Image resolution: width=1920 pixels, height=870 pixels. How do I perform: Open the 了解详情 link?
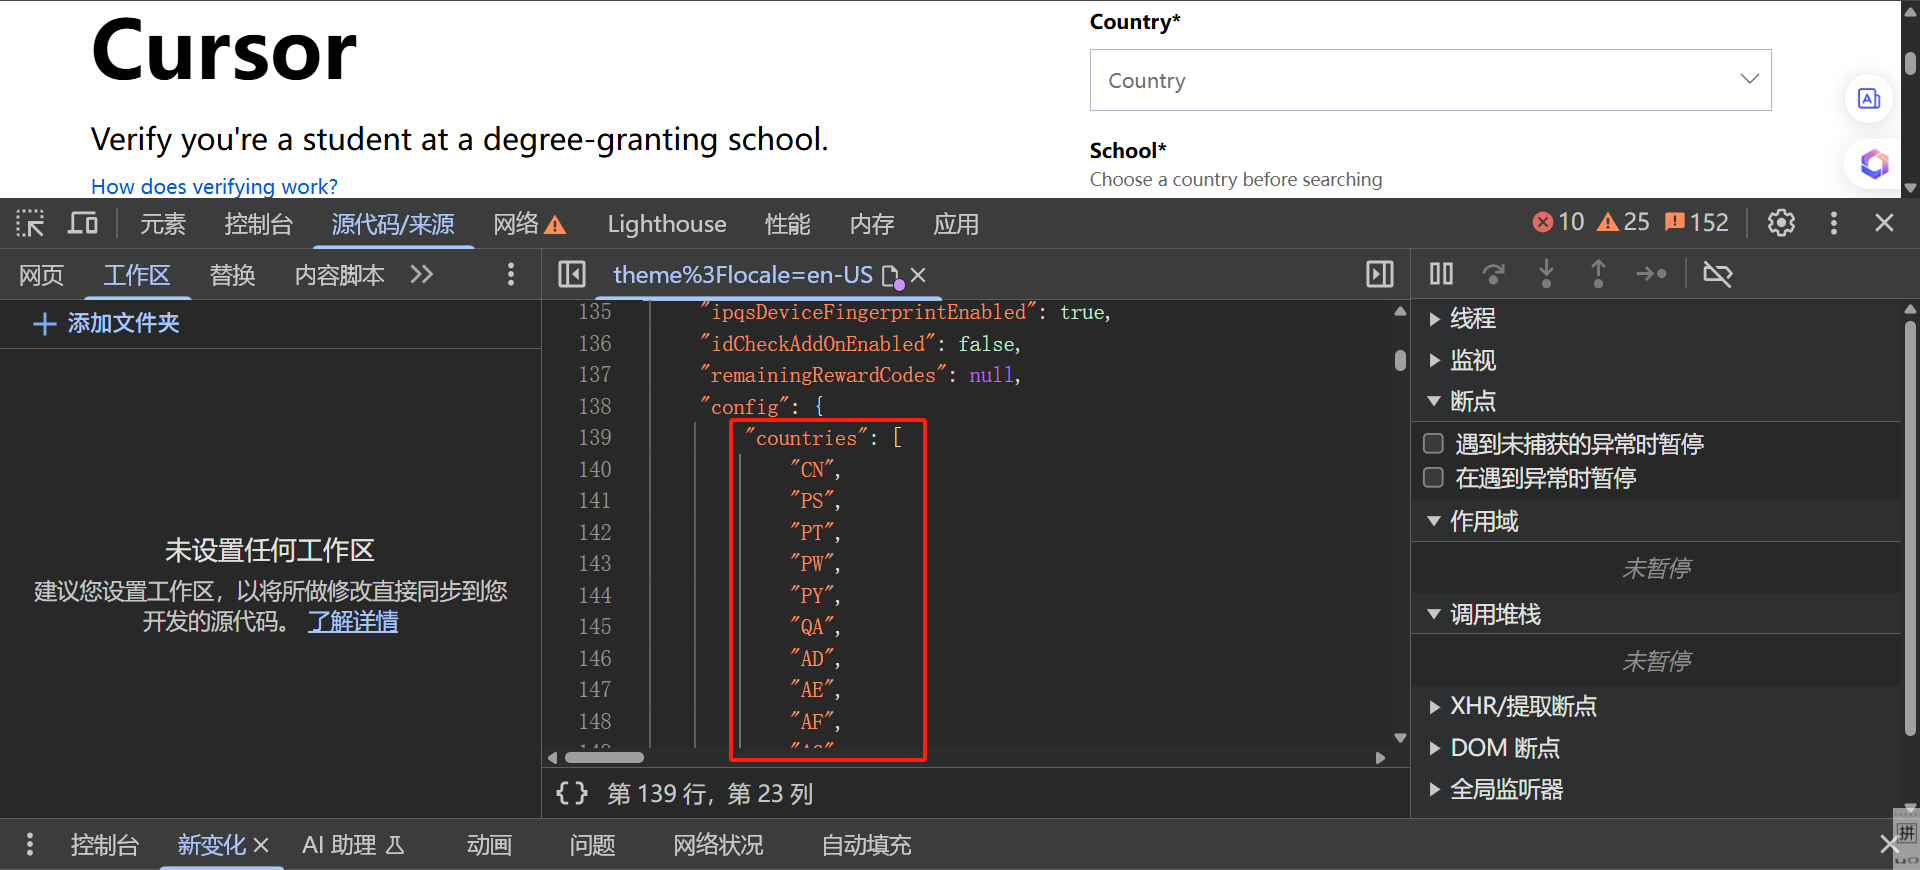(353, 622)
